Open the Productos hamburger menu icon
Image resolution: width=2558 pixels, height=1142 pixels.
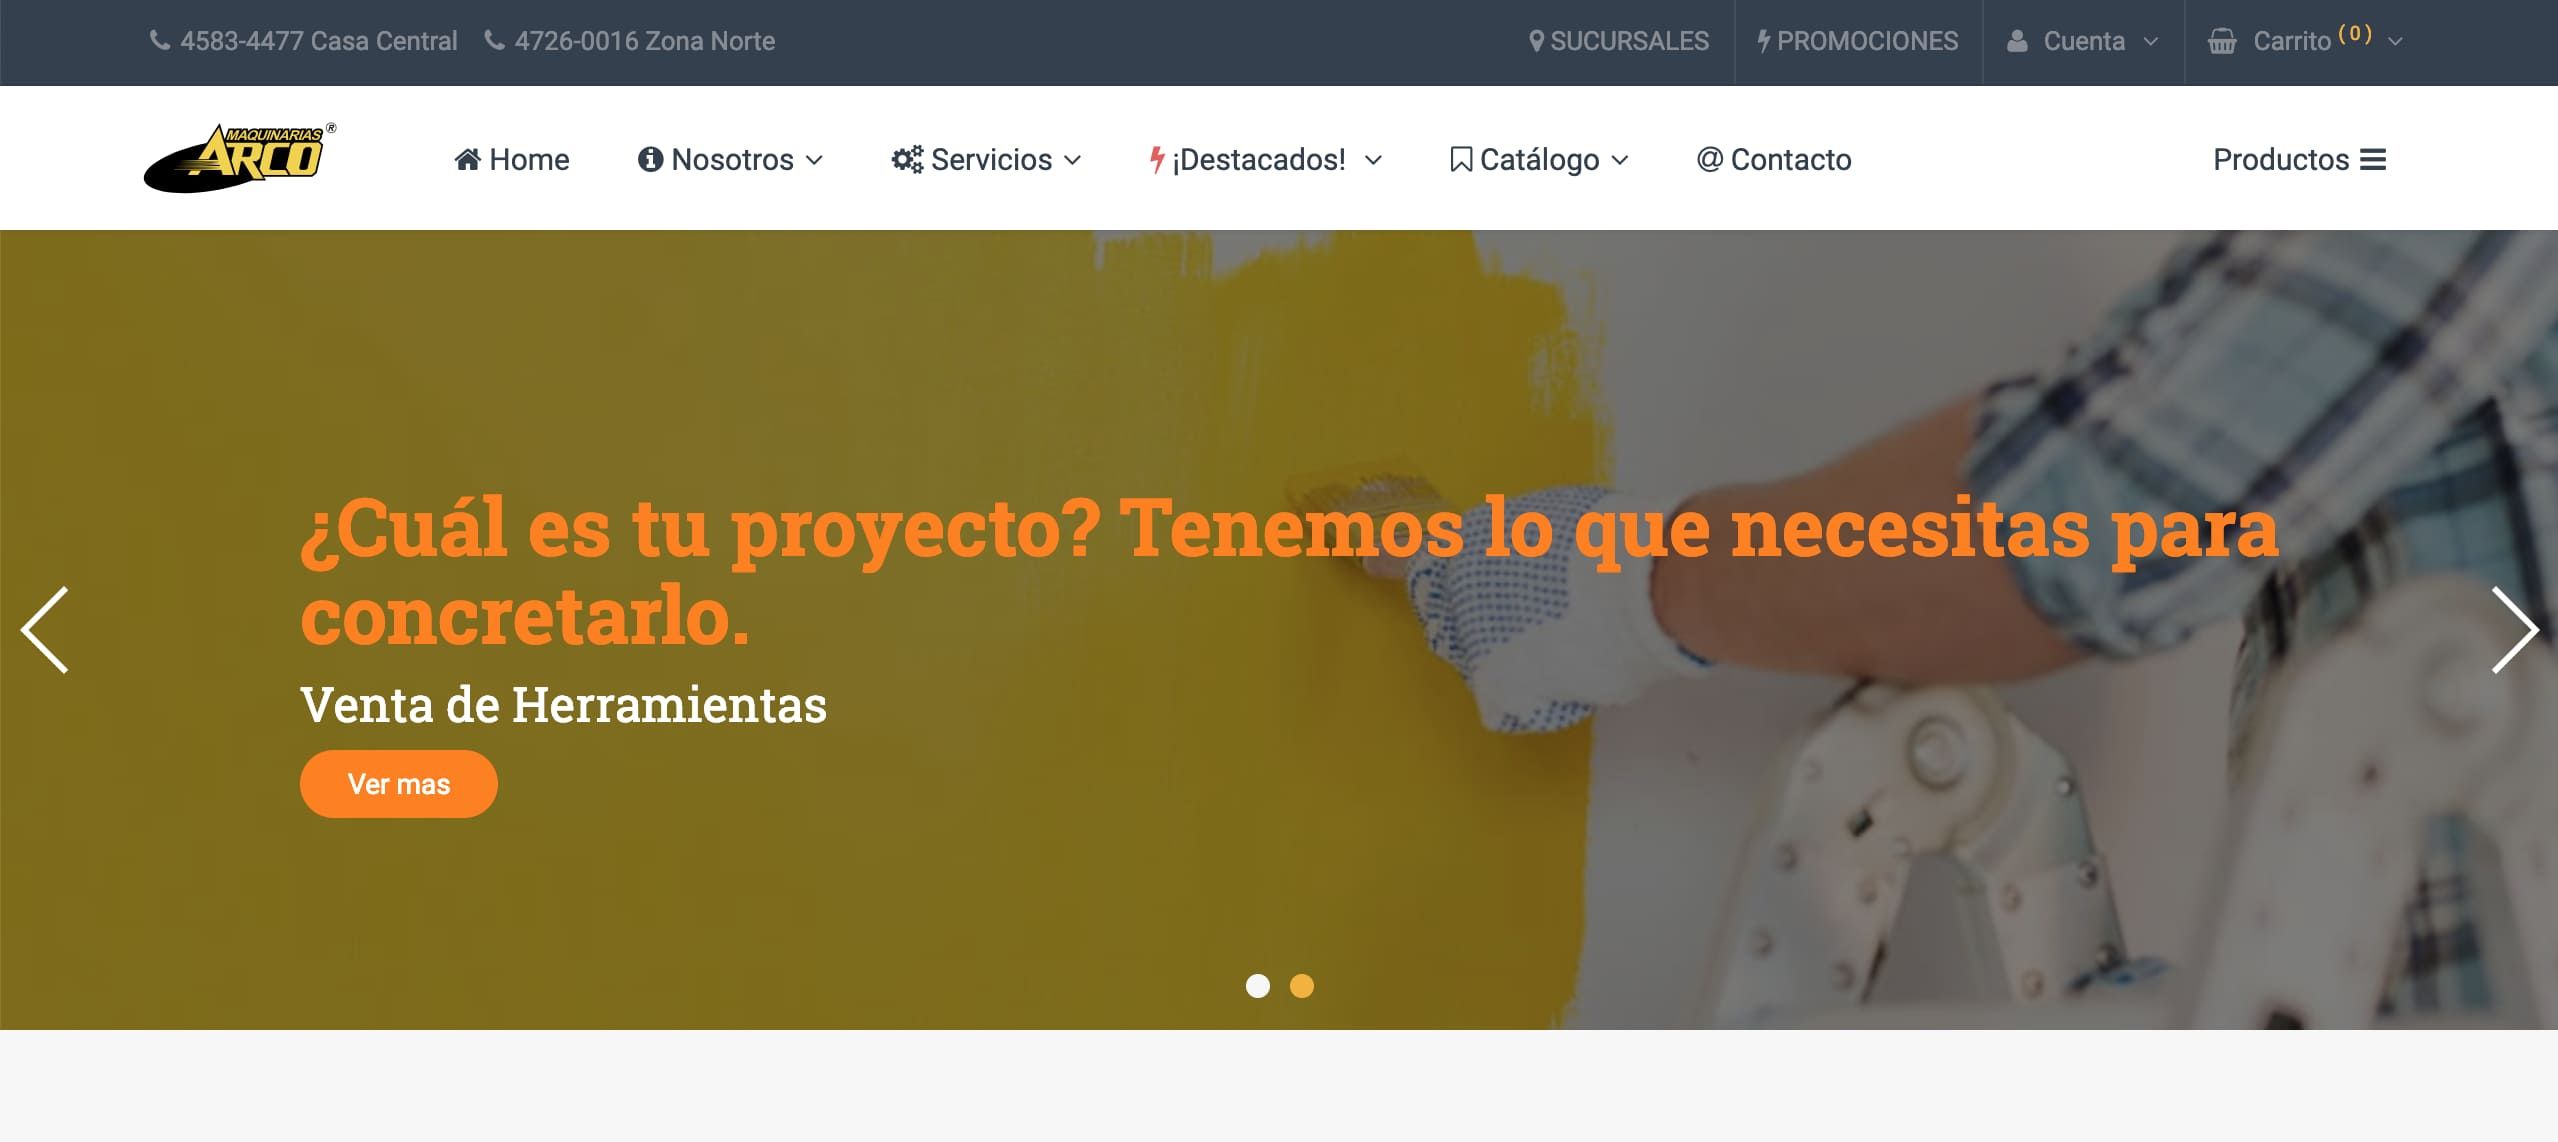pos(2373,159)
